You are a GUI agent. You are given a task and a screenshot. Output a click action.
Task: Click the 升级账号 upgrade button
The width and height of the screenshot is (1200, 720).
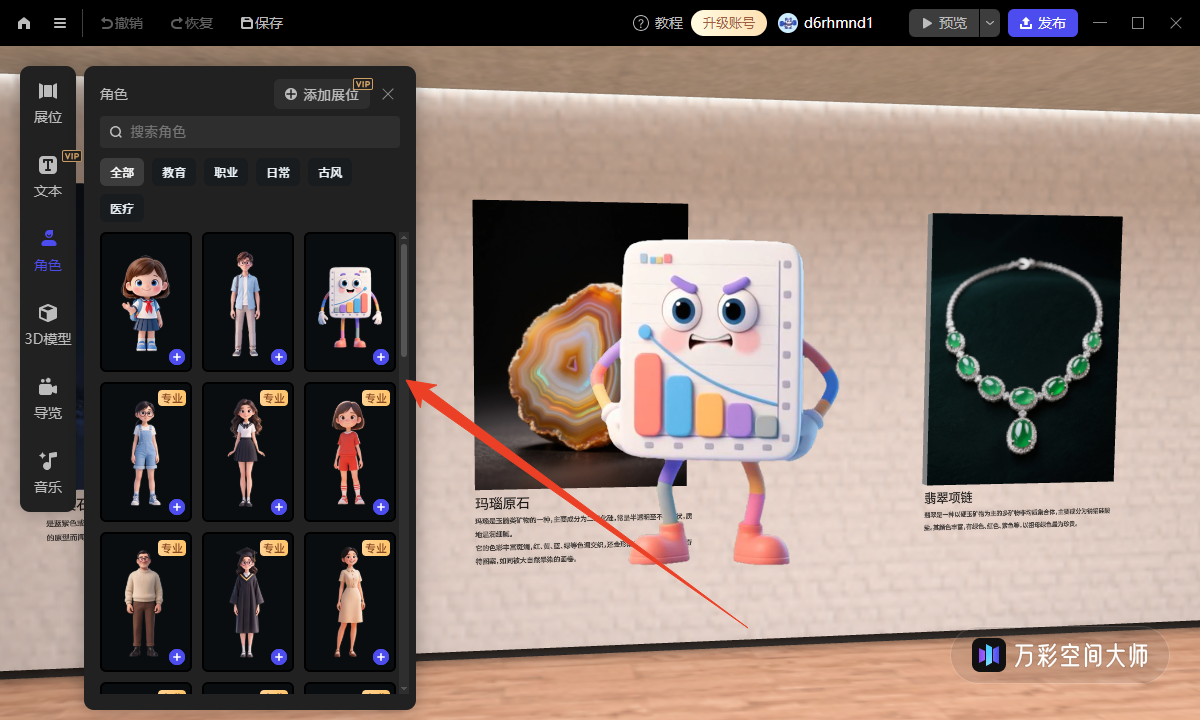pos(728,23)
